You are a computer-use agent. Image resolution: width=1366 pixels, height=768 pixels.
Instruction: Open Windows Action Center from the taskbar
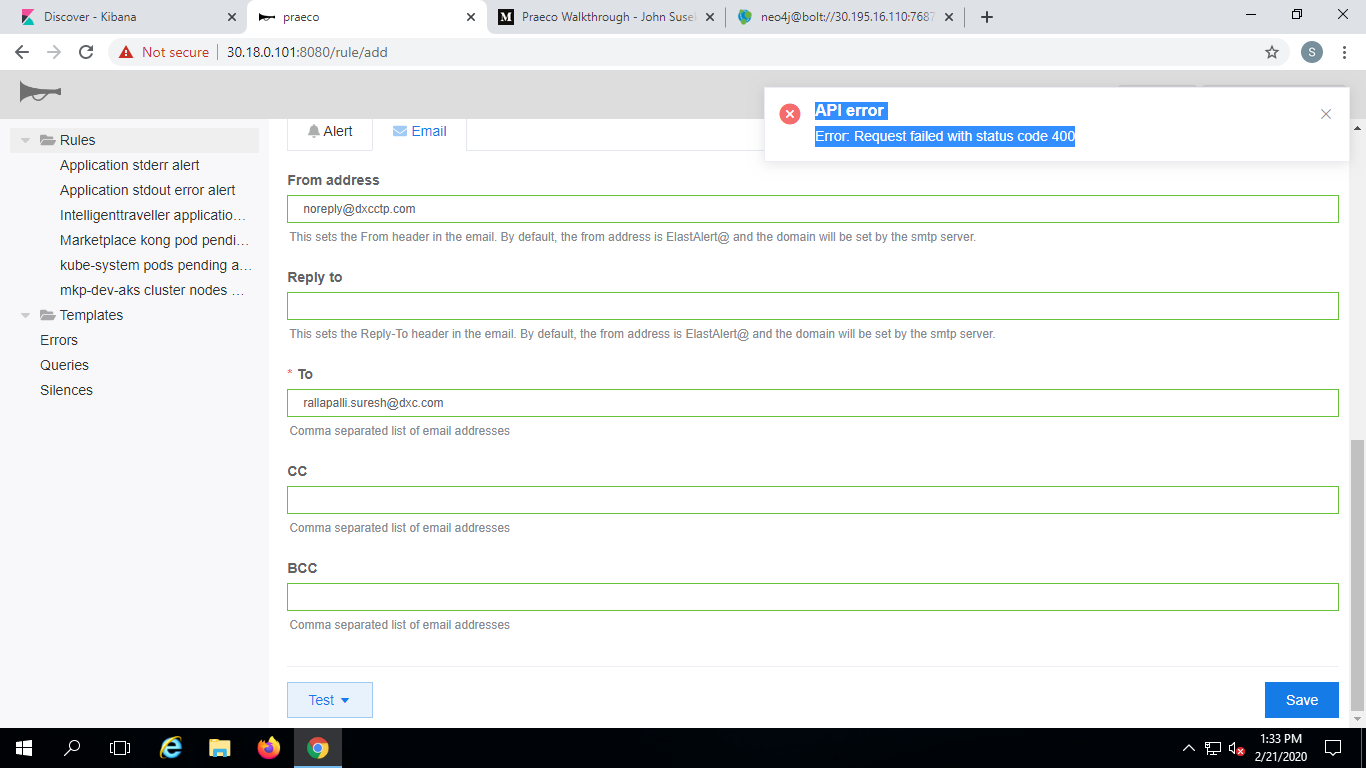click(1332, 748)
